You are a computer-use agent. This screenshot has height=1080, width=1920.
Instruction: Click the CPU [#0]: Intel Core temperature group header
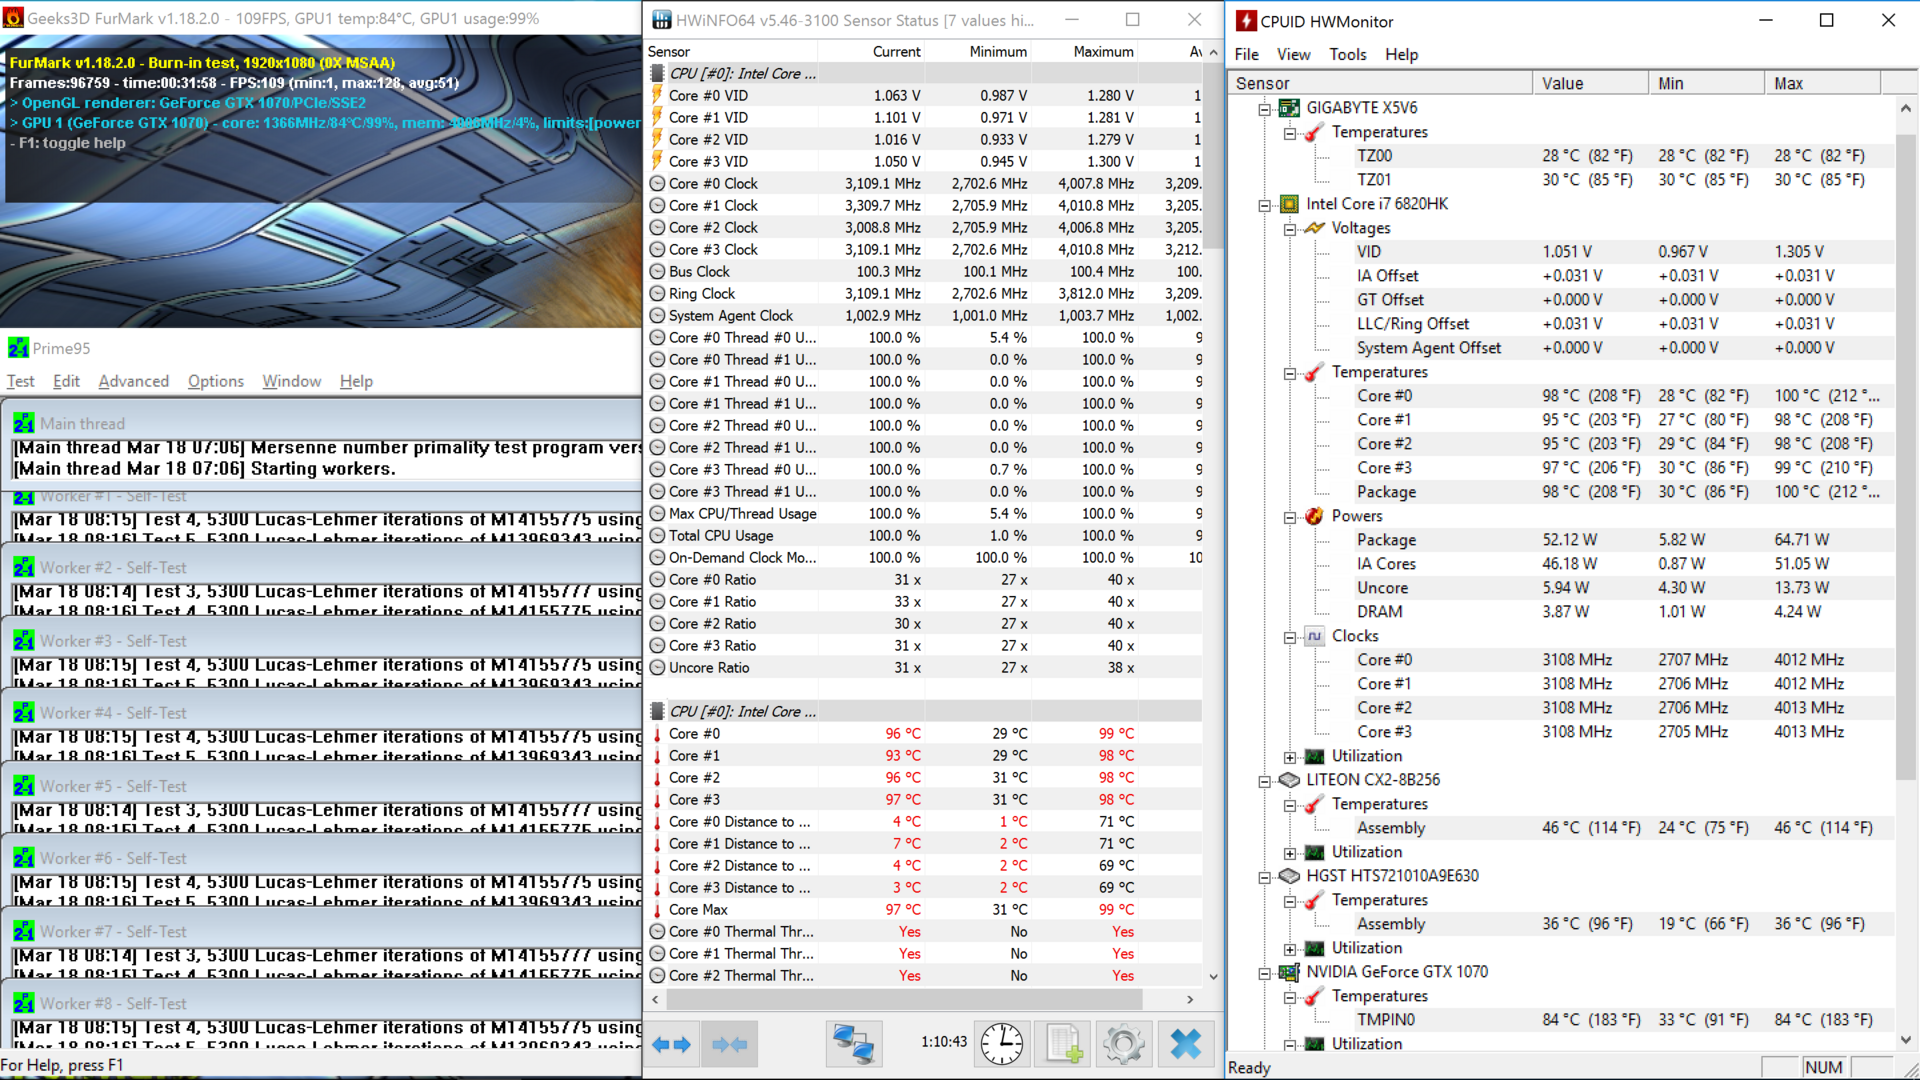(x=925, y=711)
